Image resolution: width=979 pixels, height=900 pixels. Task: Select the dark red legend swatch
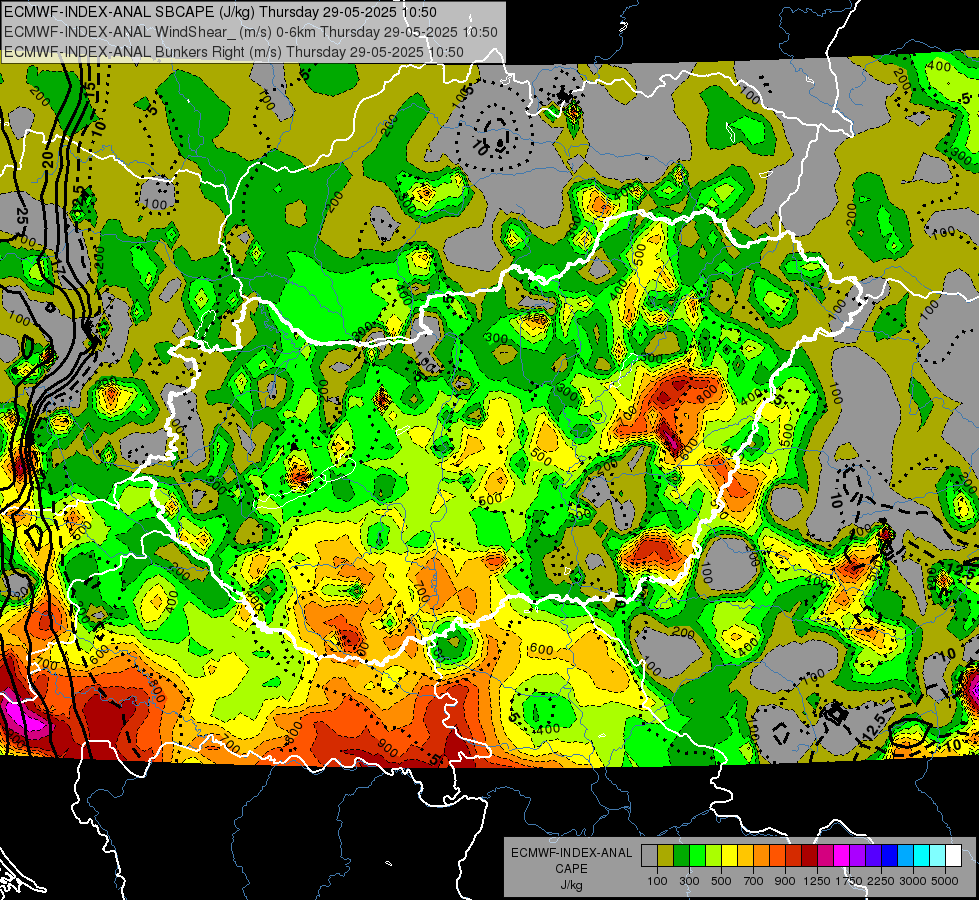click(x=810, y=855)
